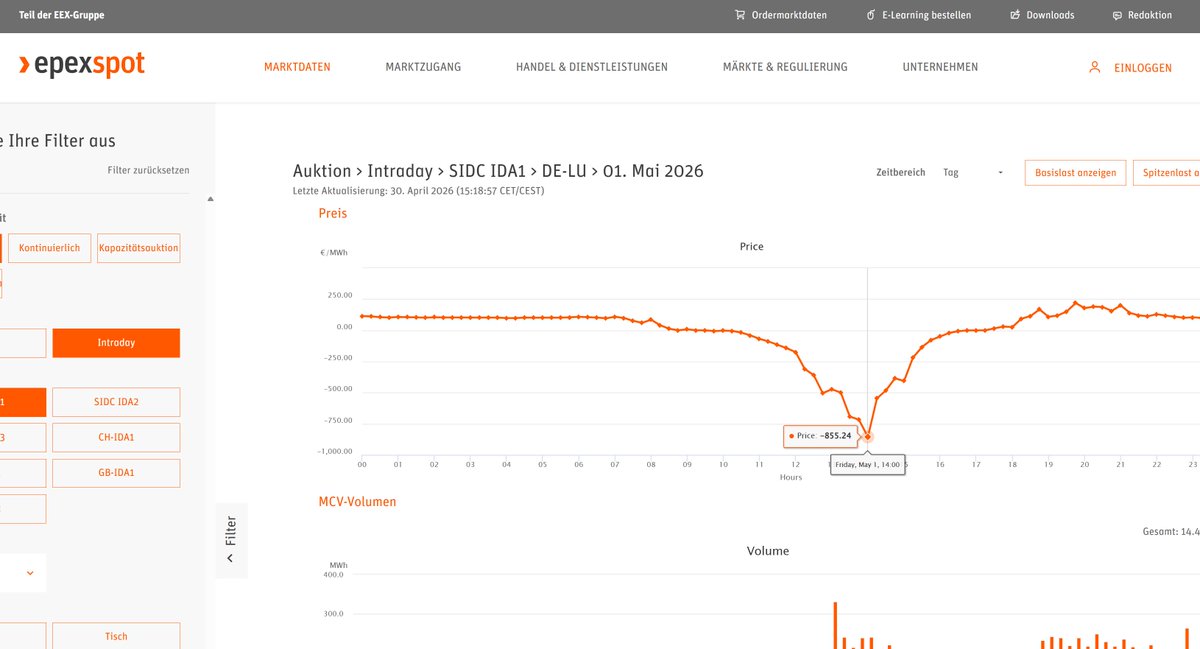1200x649 pixels.
Task: Open the E-Learning bestellen link
Action: point(926,15)
